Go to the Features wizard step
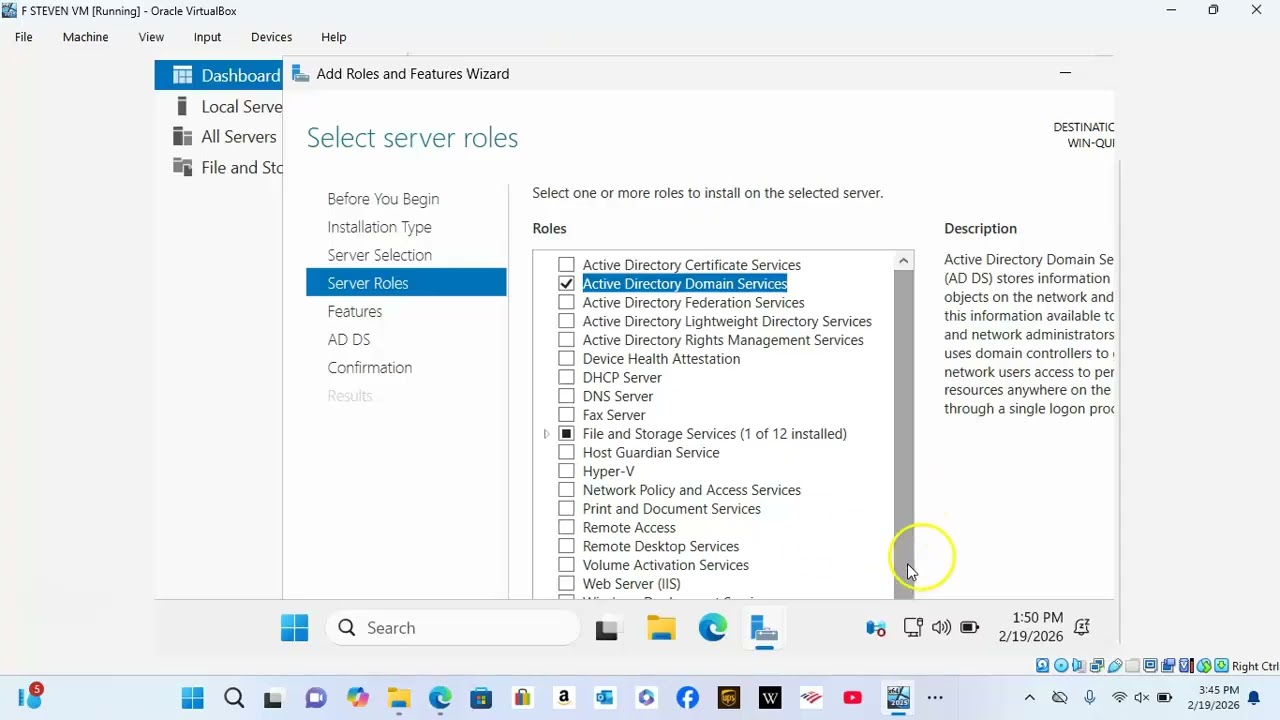This screenshot has width=1280, height=720. pyautogui.click(x=354, y=311)
